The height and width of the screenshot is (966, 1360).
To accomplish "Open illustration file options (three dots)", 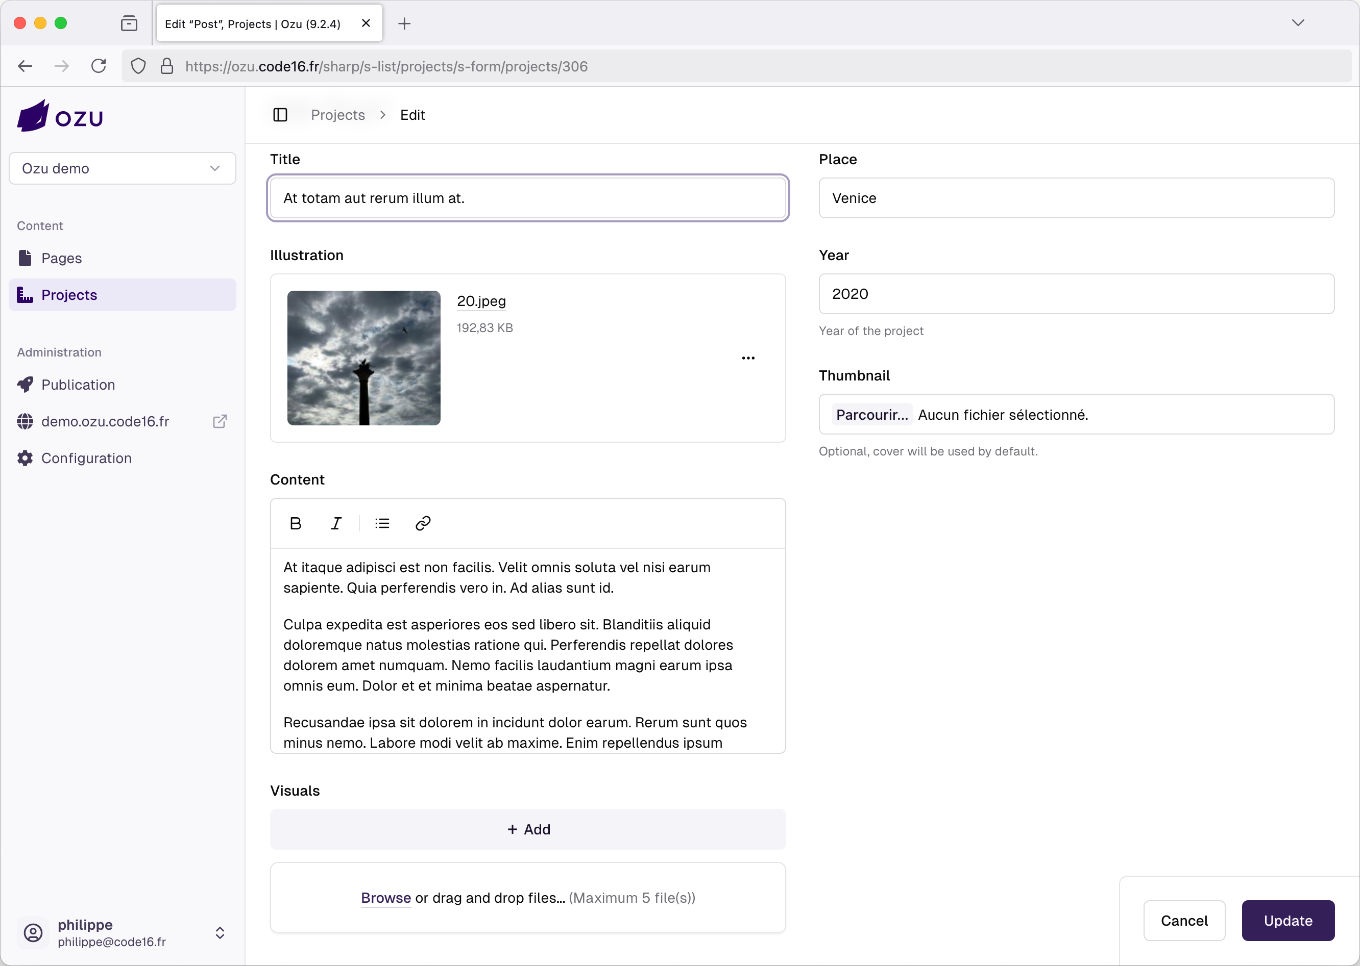I will (x=748, y=358).
